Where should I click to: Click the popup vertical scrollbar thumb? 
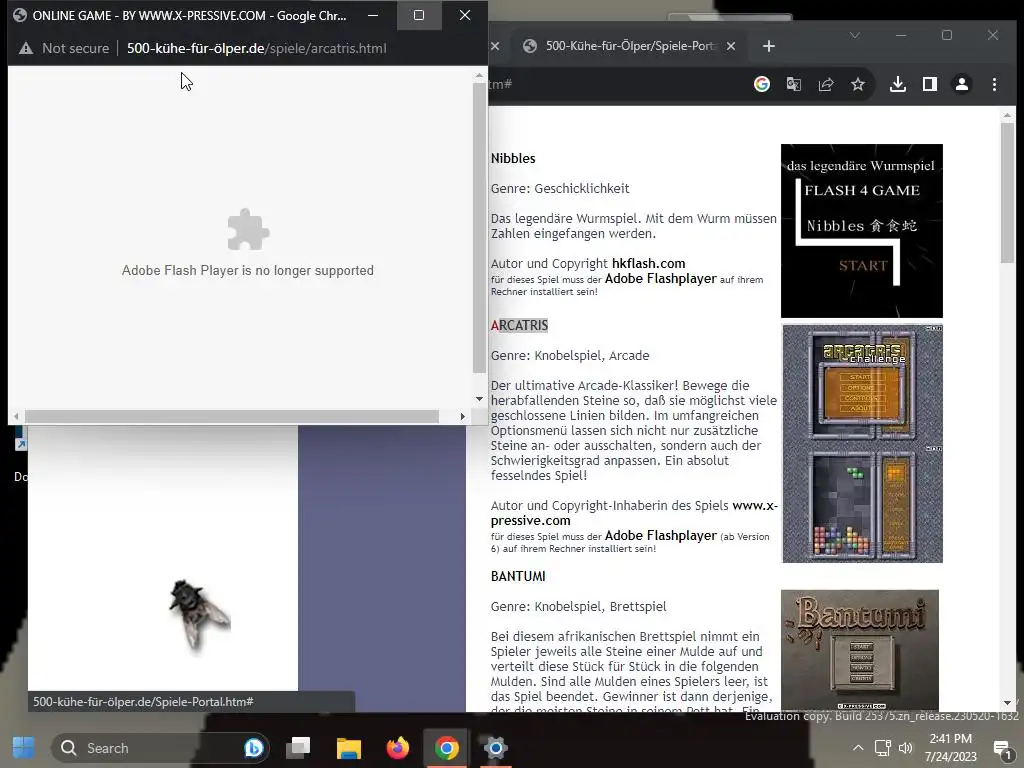[x=479, y=227]
